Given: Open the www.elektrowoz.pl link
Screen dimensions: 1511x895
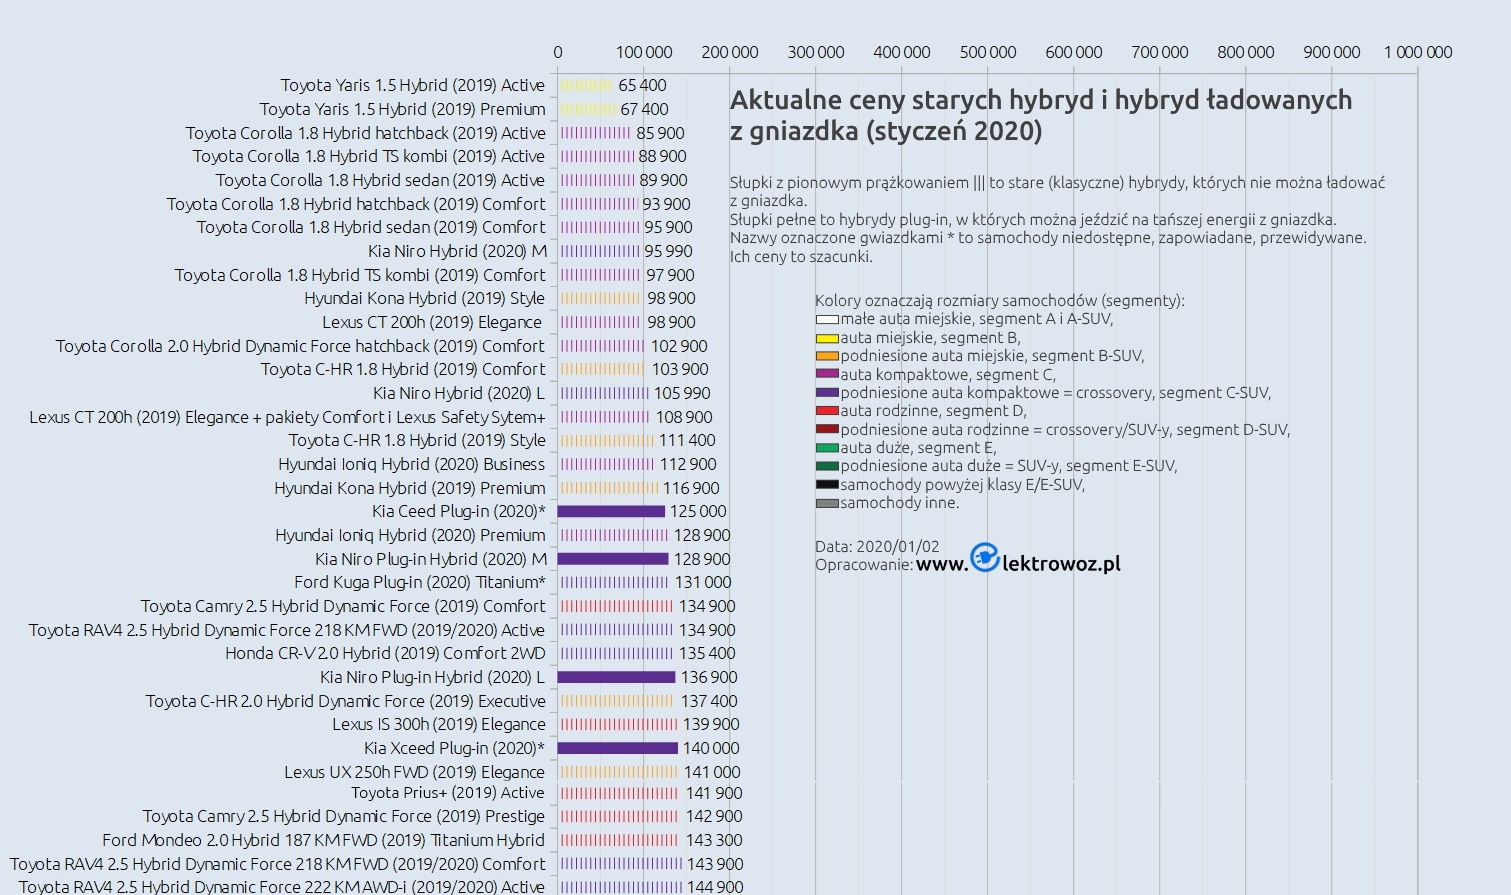Looking at the screenshot, I should click(1018, 563).
